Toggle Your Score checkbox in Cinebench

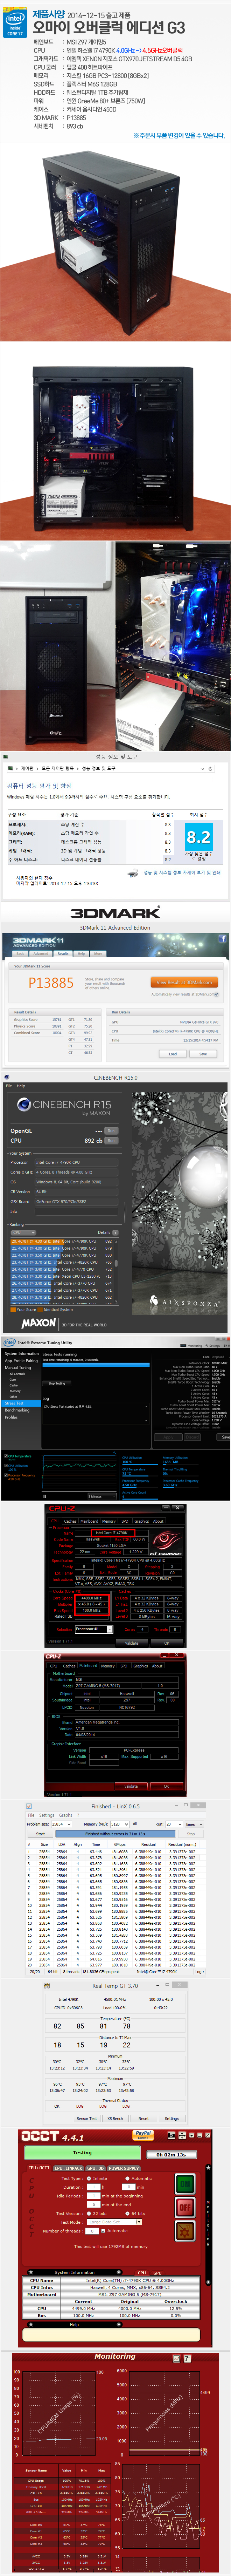[x=13, y=1309]
